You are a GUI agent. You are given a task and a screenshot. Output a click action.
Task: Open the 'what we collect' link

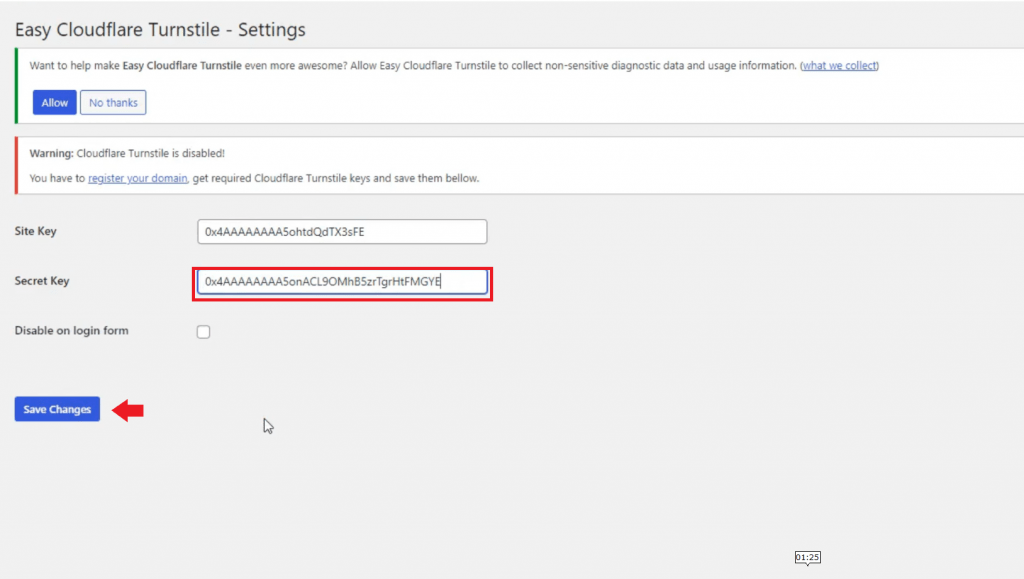pyautogui.click(x=839, y=65)
